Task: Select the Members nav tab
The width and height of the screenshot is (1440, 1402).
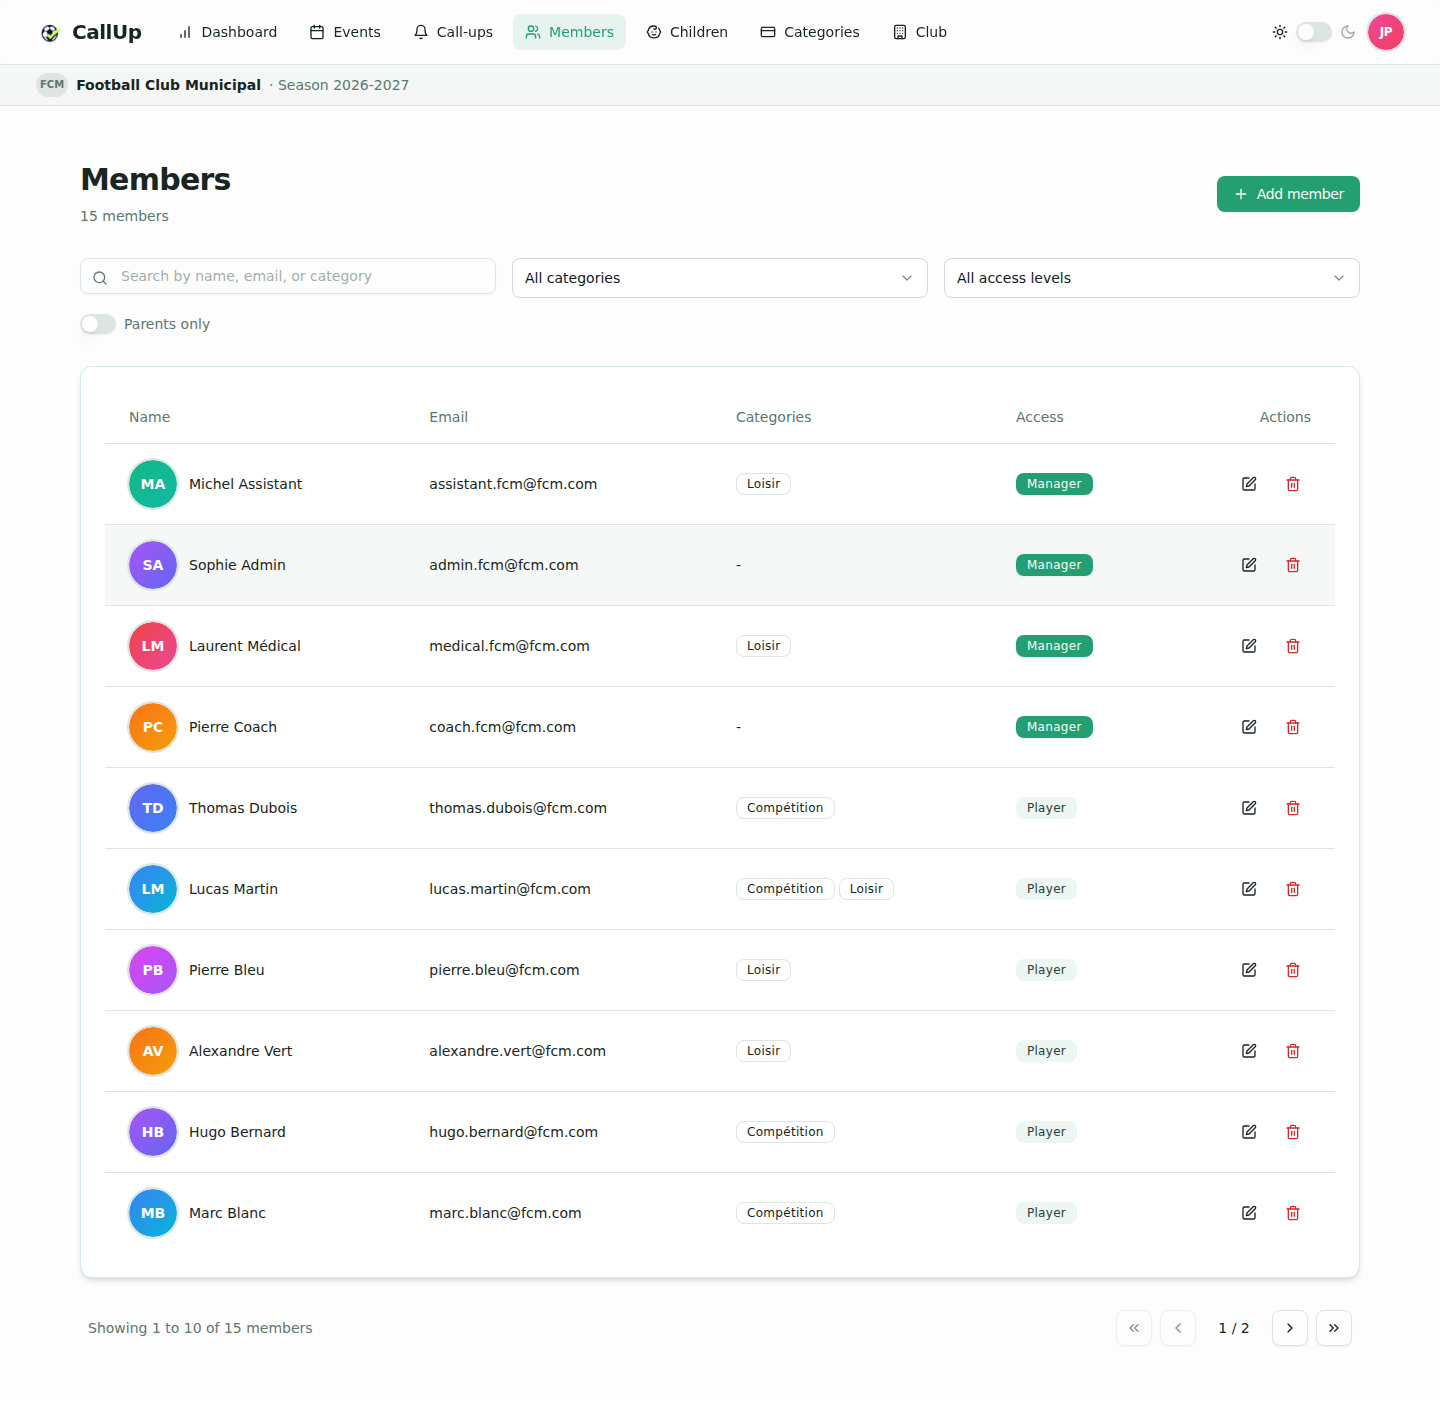Action: (570, 32)
